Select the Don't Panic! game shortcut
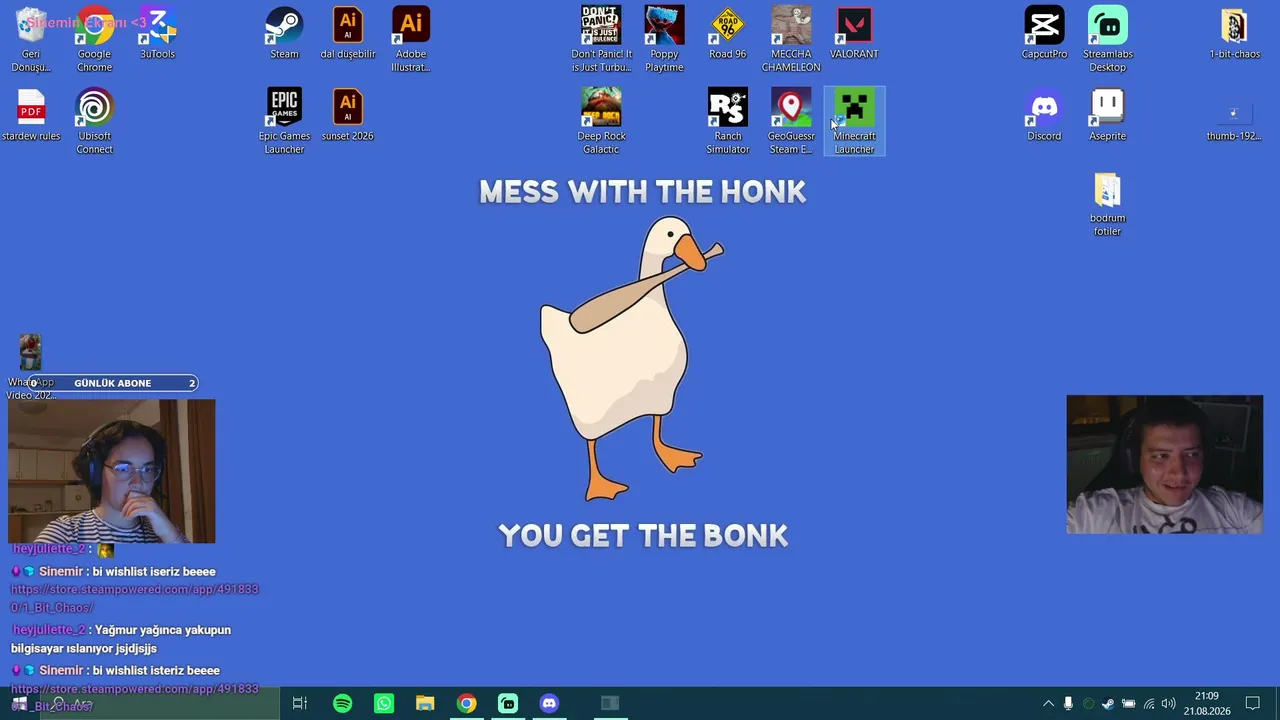 (x=601, y=40)
